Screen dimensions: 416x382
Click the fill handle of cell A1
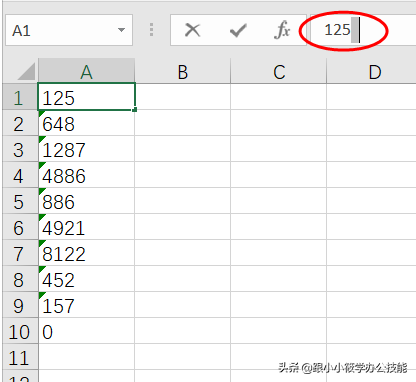tap(134, 109)
